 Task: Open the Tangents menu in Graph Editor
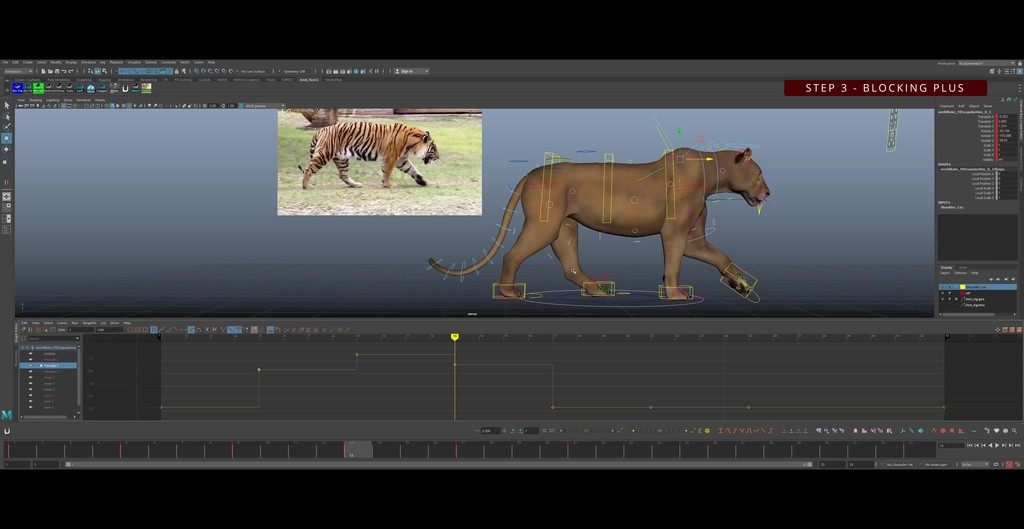[89, 323]
